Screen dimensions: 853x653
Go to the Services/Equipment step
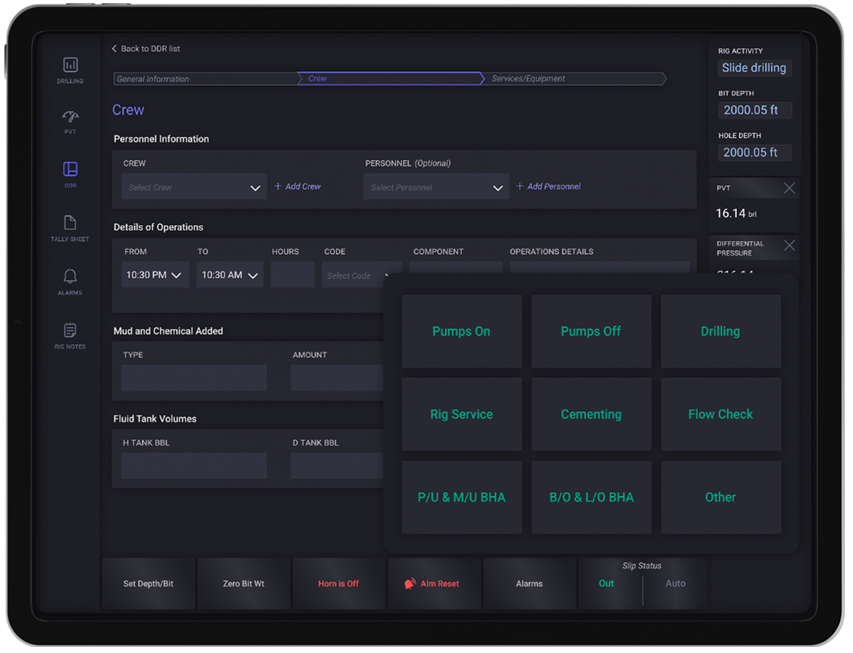coord(574,79)
